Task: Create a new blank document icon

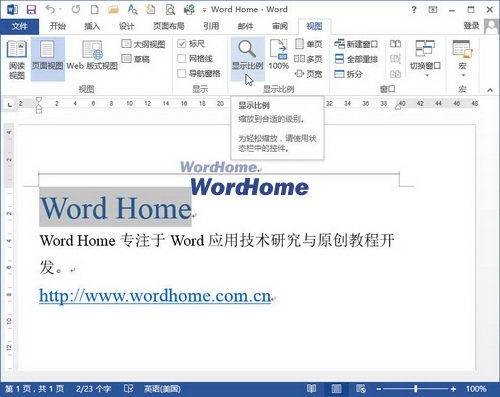Action: pyautogui.click(x=95, y=9)
